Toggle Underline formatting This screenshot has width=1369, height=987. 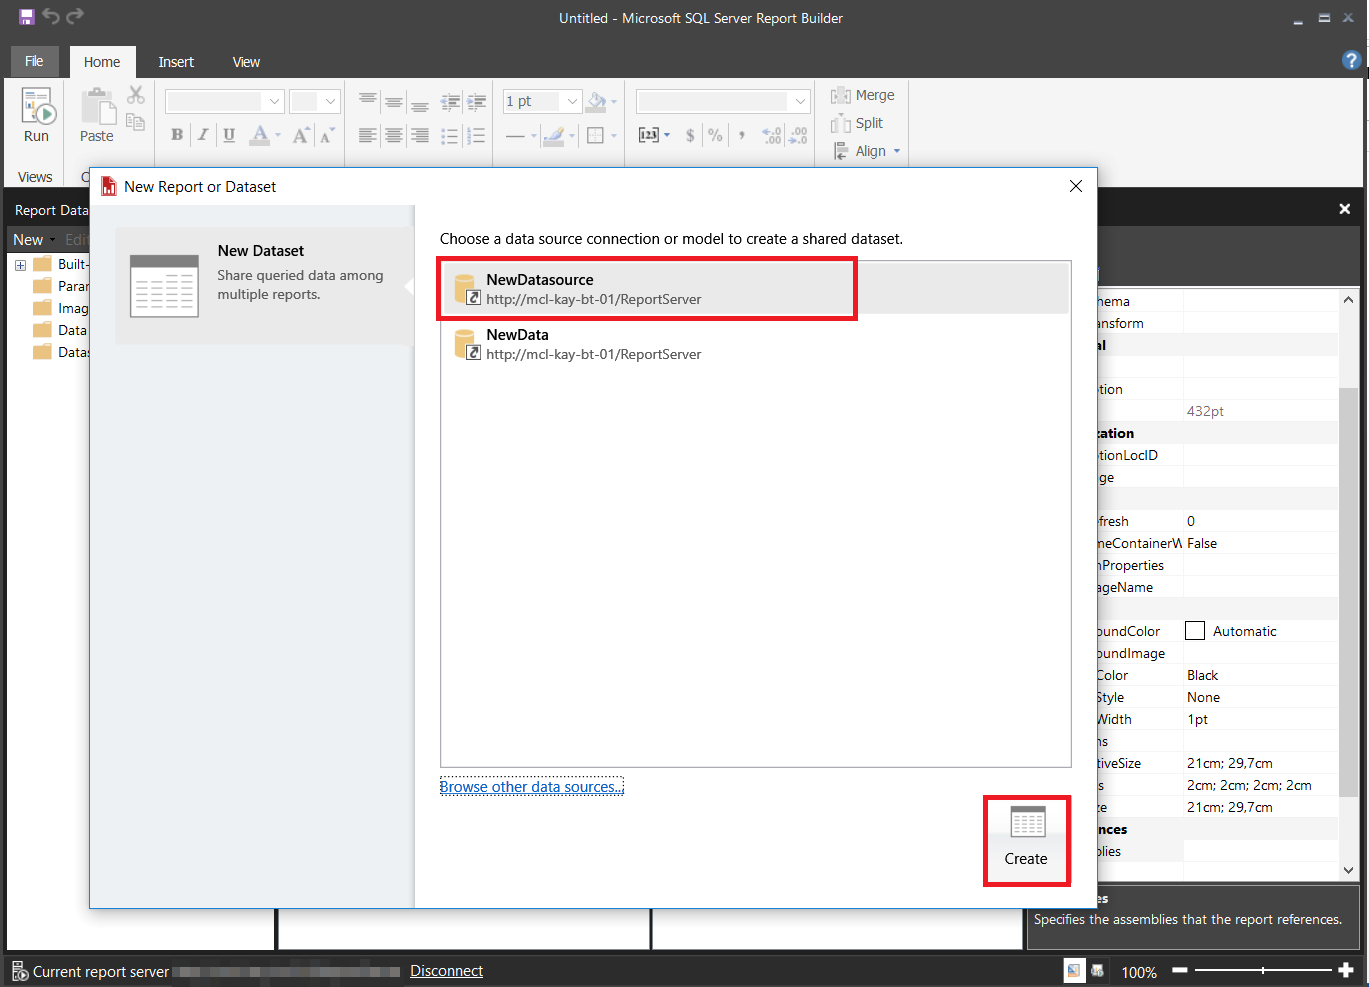coord(229,135)
